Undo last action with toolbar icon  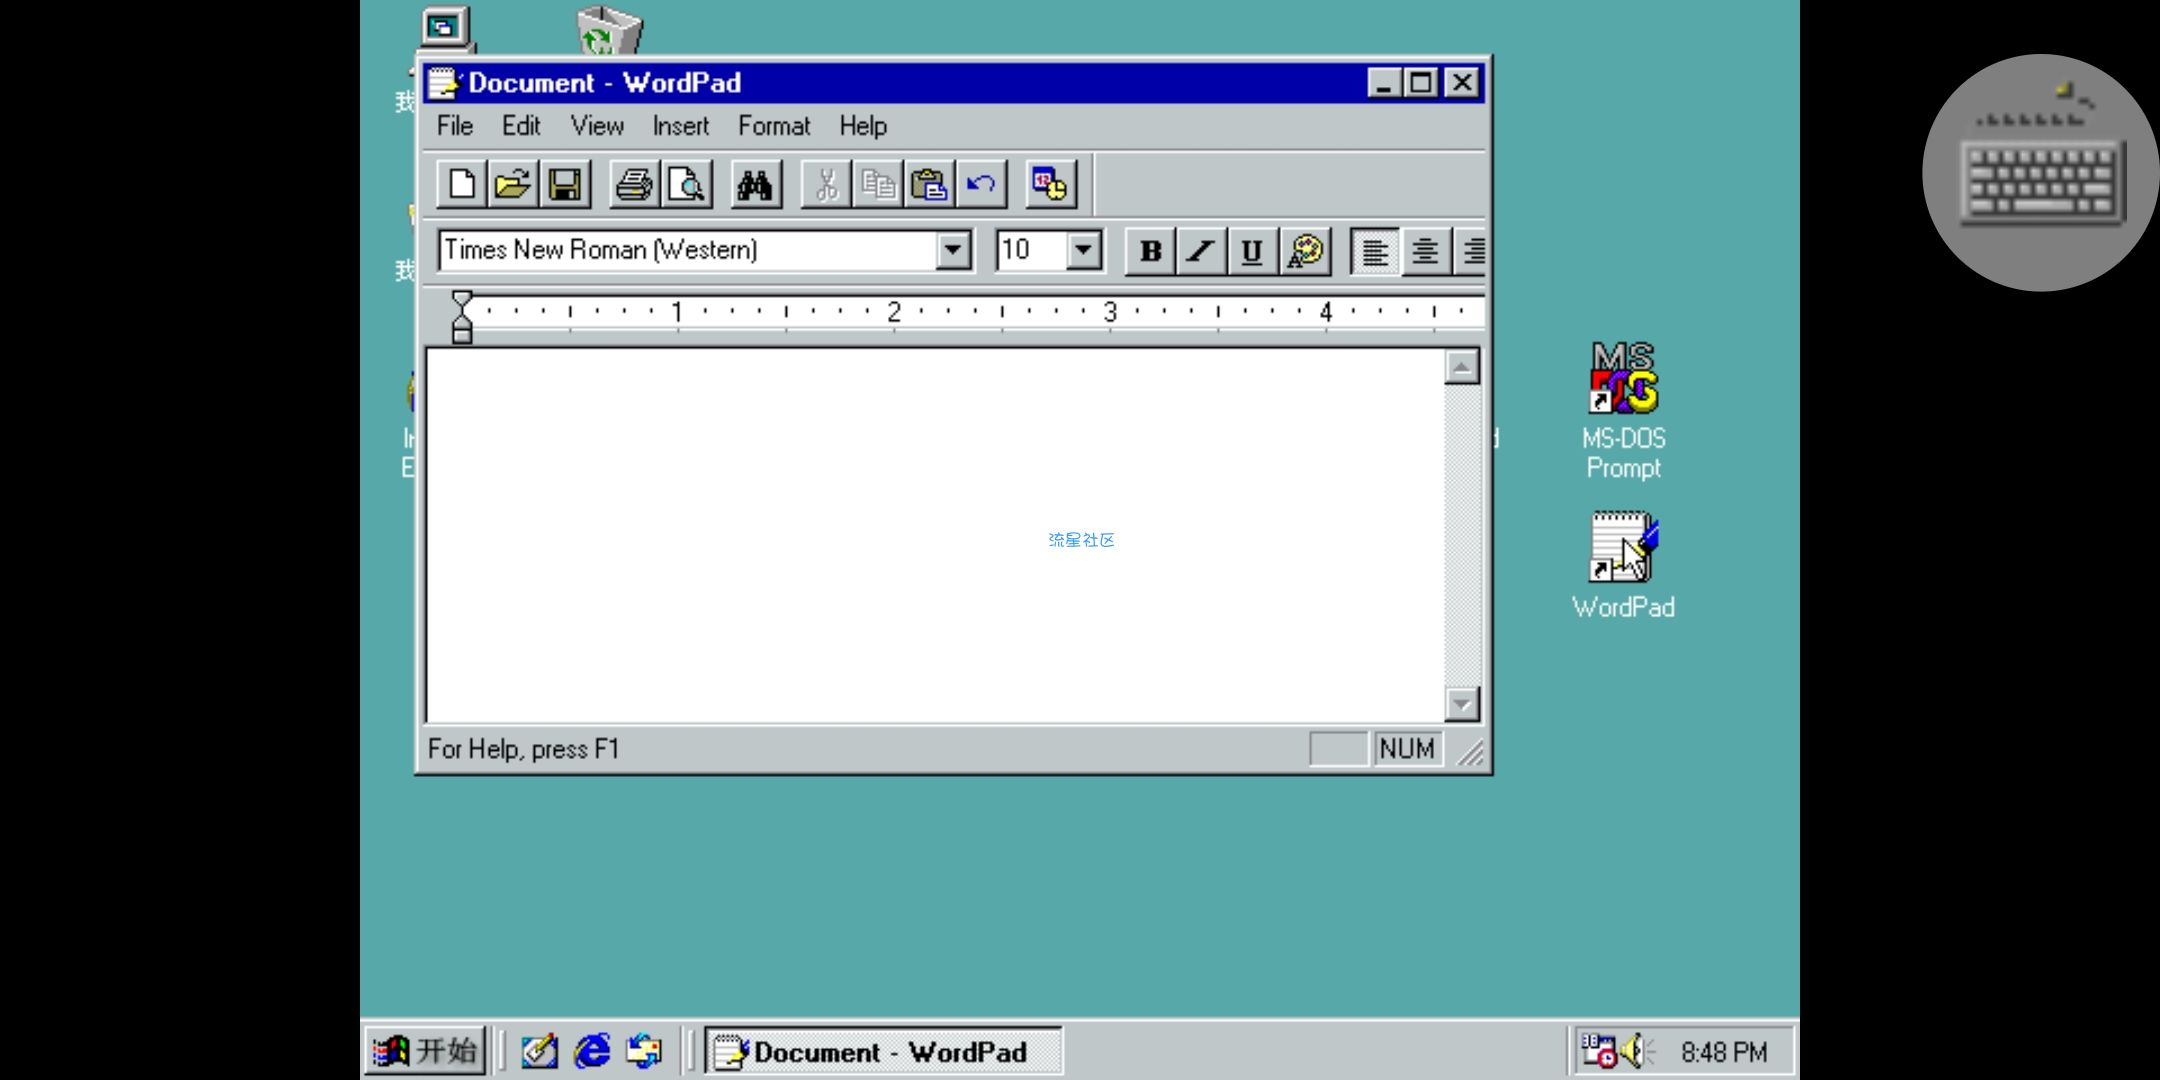[981, 185]
